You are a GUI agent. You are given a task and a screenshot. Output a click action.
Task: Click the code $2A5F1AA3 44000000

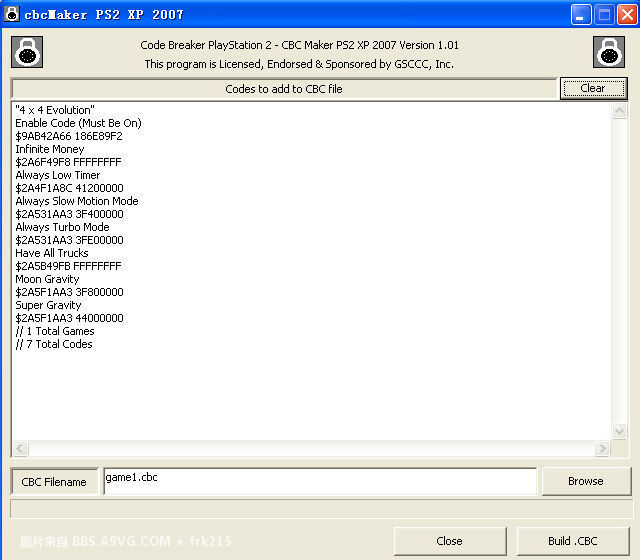69,318
